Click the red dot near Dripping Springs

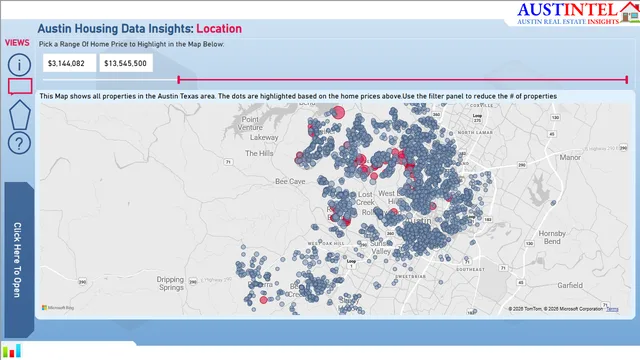264,300
